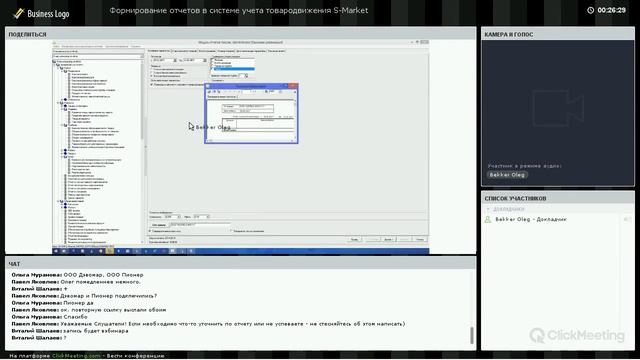Click the clock icon beside 00:26:29 timer
640x360 pixels.
pyautogui.click(x=590, y=10)
